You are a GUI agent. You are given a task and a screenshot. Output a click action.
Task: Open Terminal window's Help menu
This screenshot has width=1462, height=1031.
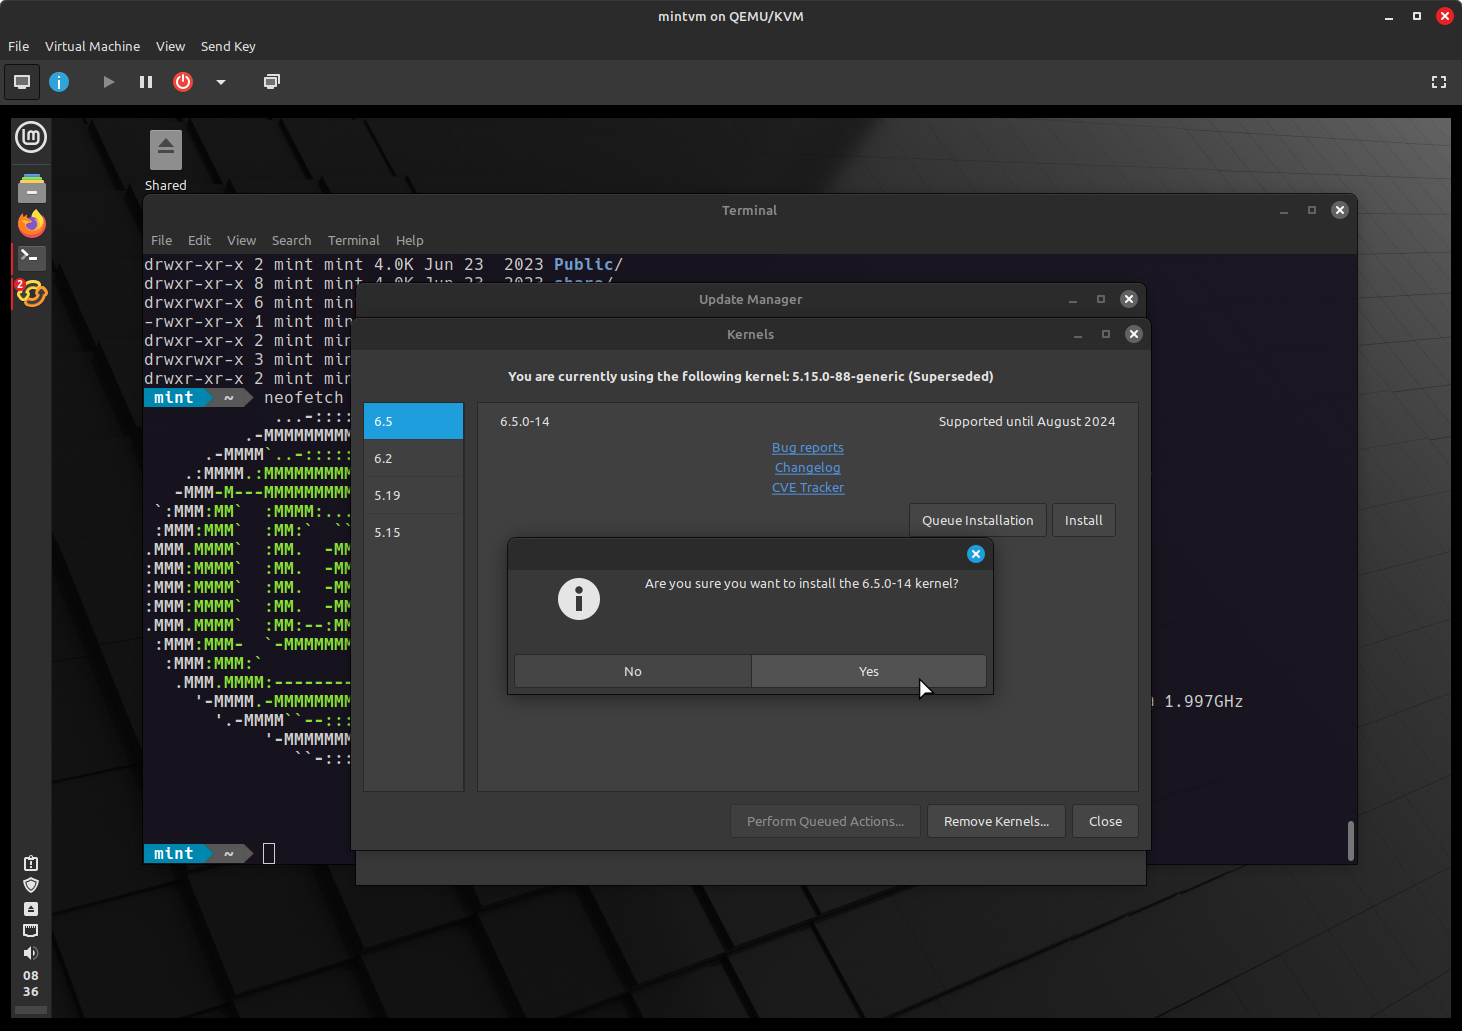pos(409,240)
